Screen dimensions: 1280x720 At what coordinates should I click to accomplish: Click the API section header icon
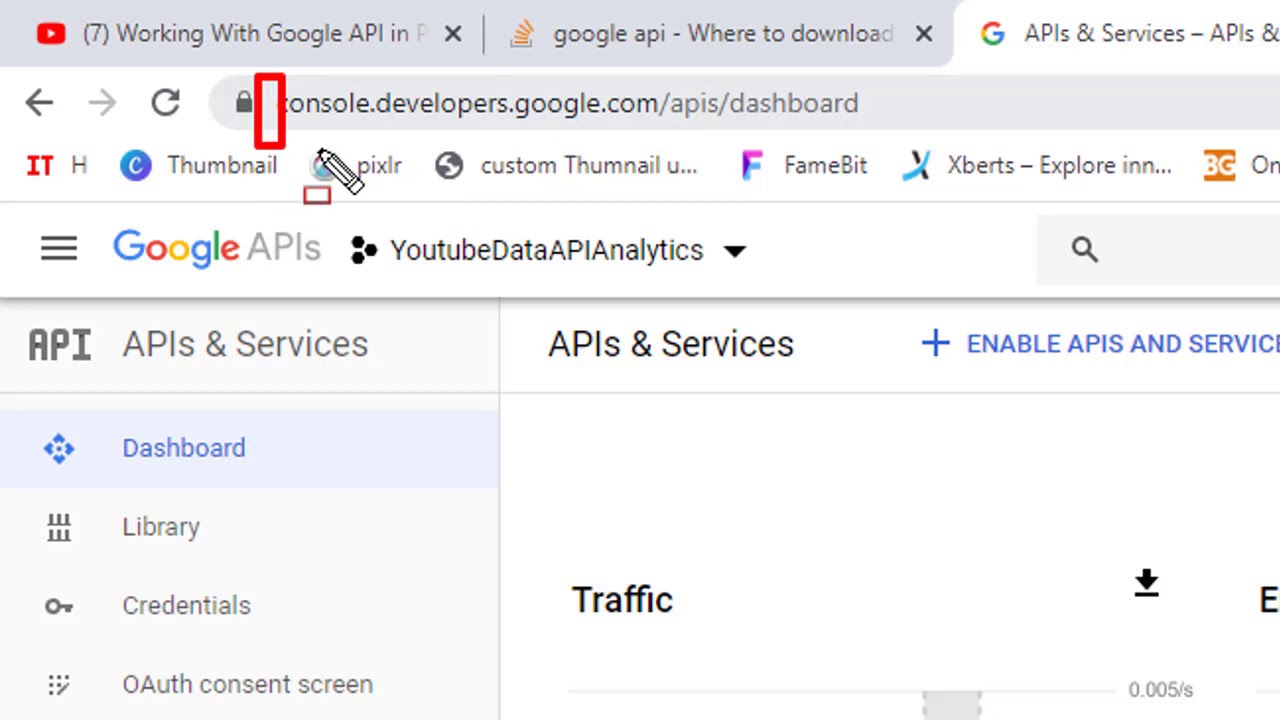pos(60,344)
